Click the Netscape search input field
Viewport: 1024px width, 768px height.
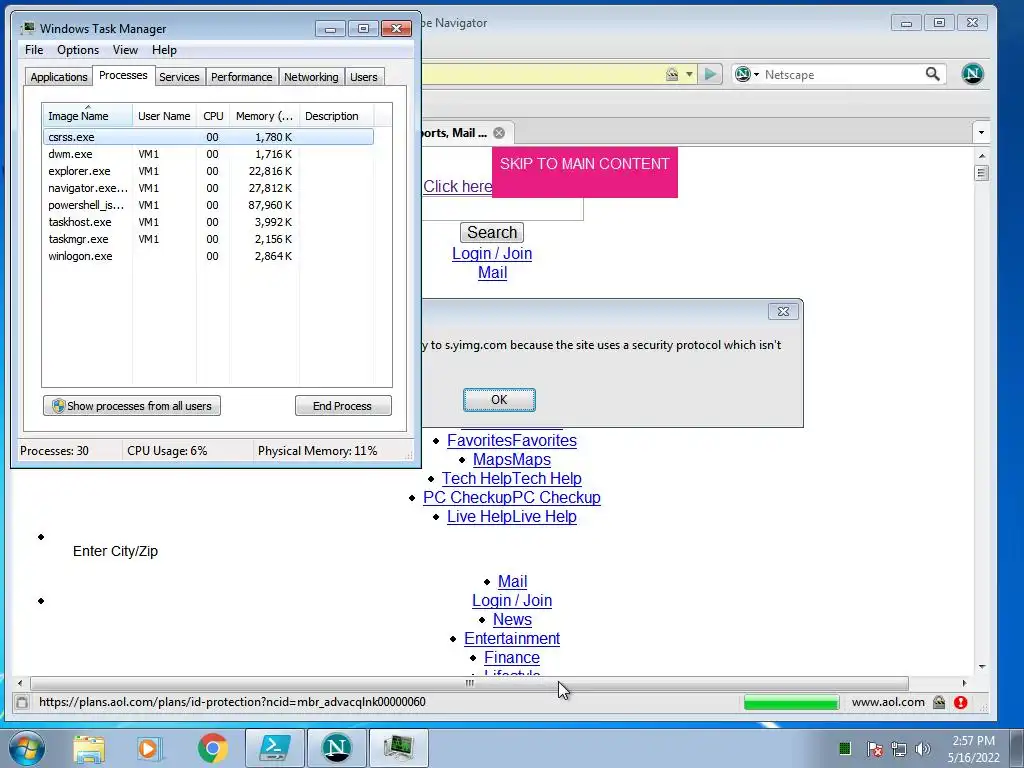point(841,74)
